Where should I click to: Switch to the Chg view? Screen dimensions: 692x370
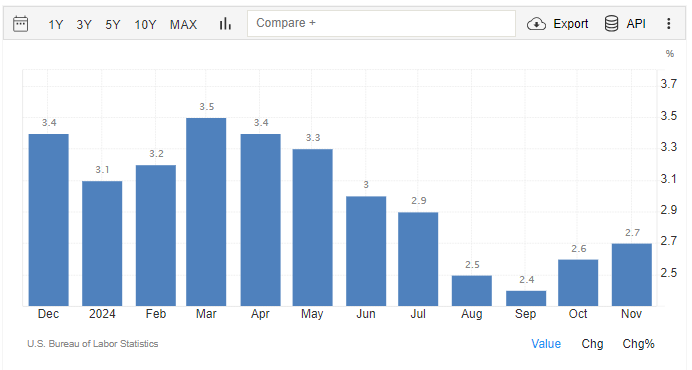tap(592, 344)
